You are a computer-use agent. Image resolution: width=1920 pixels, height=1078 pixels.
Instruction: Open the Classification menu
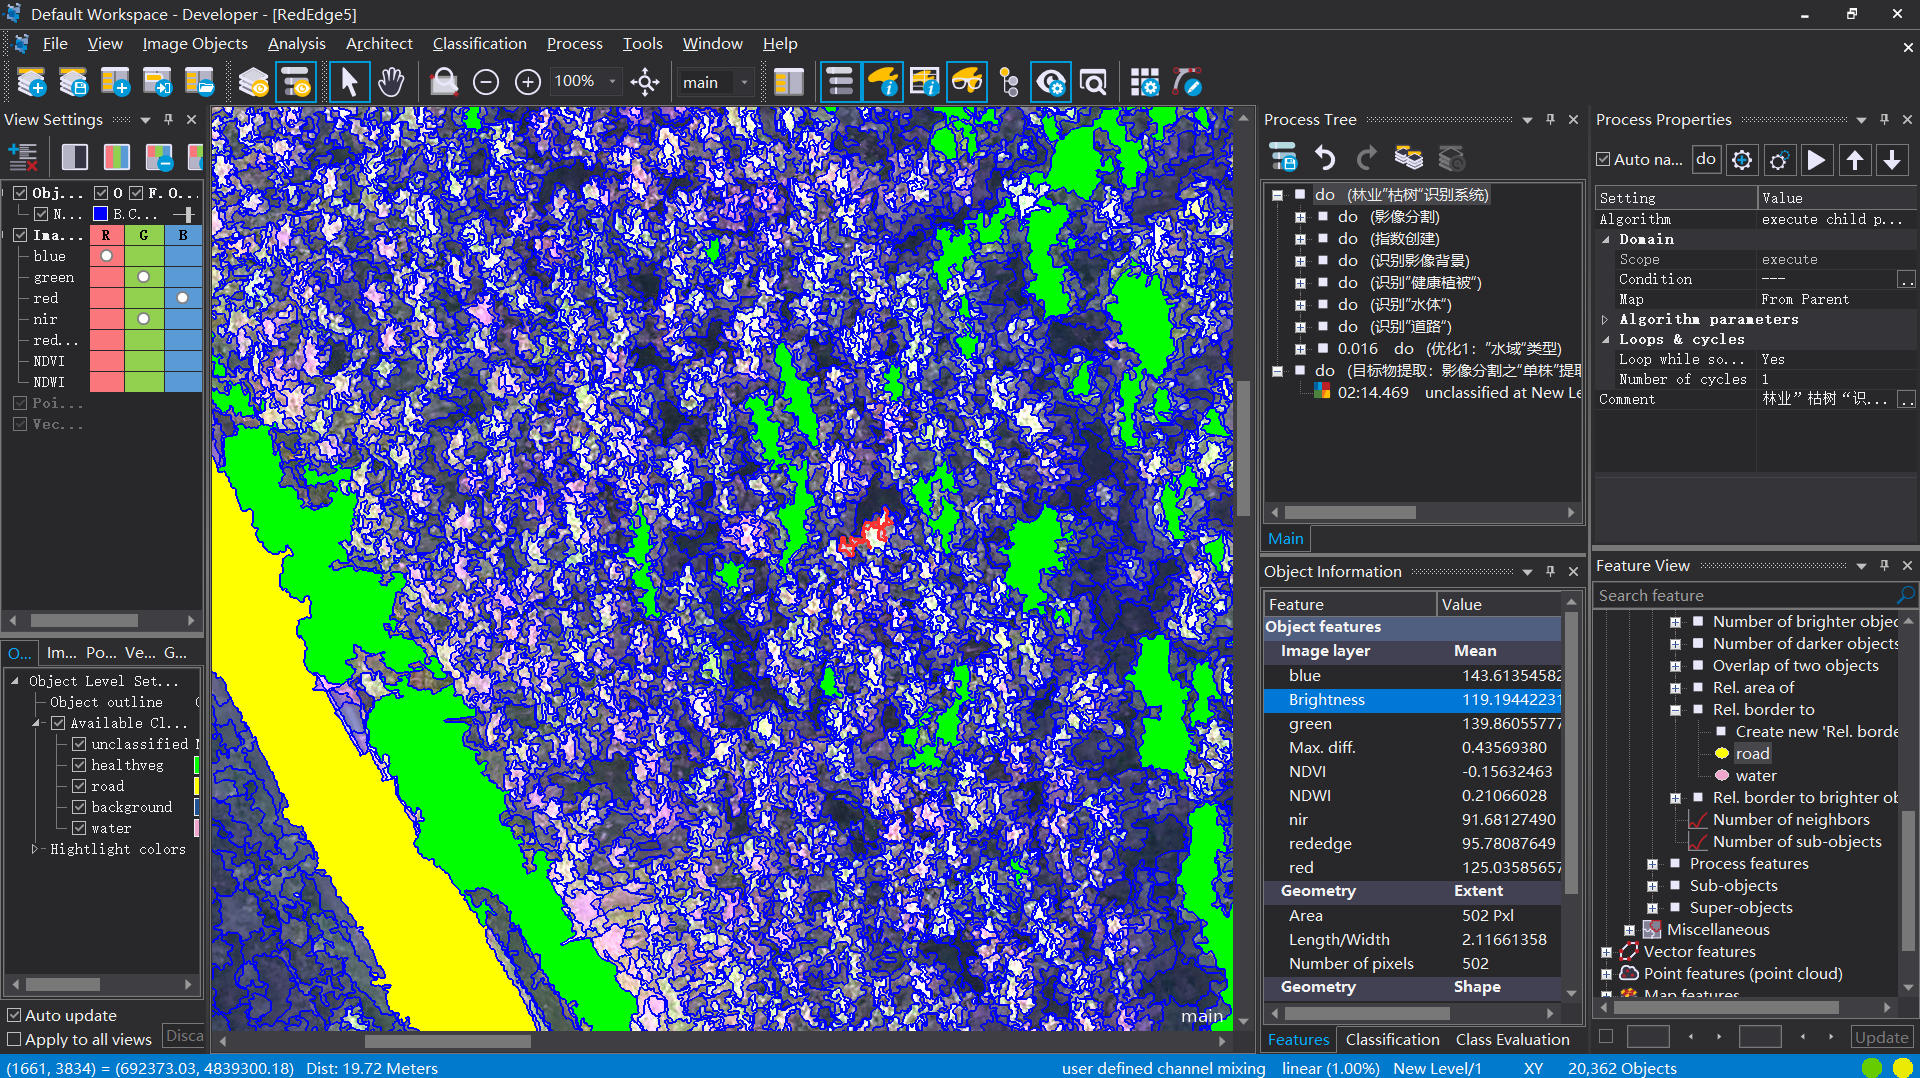(x=479, y=44)
